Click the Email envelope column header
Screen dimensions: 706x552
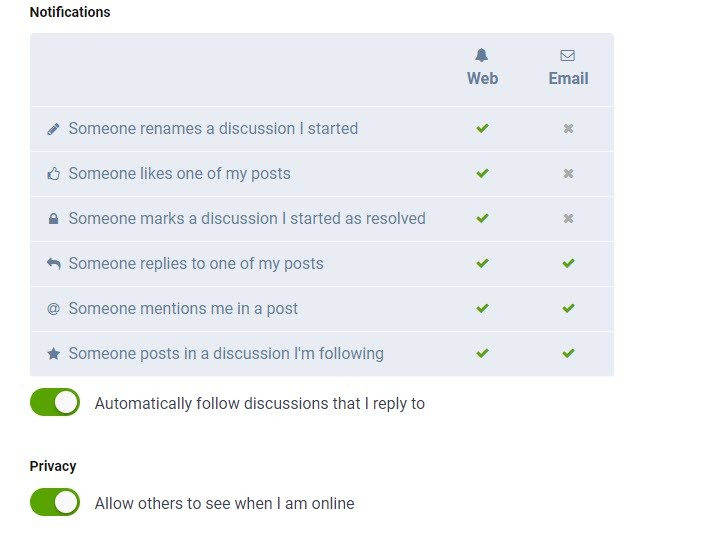pos(568,68)
